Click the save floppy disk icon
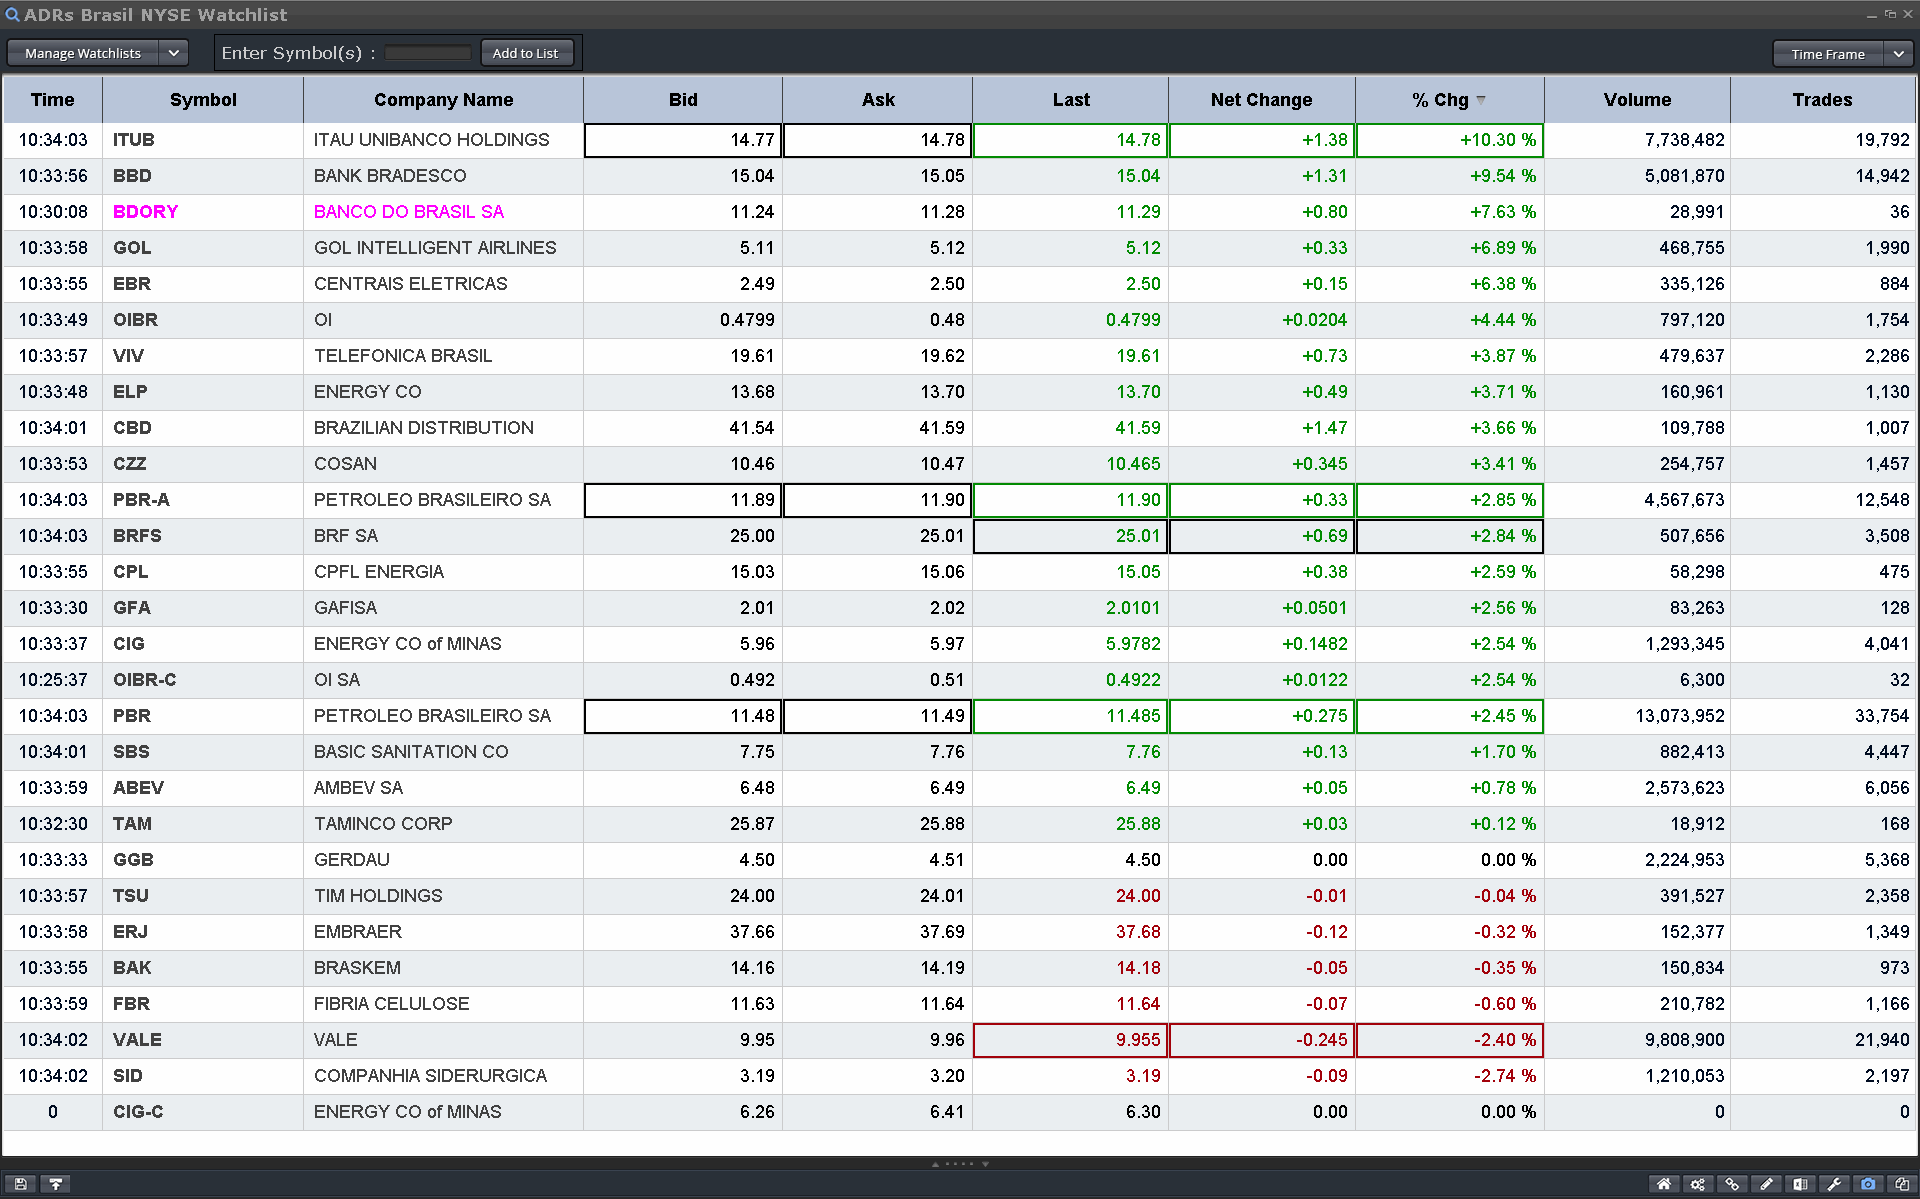Viewport: 1920px width, 1199px height. 20,1184
